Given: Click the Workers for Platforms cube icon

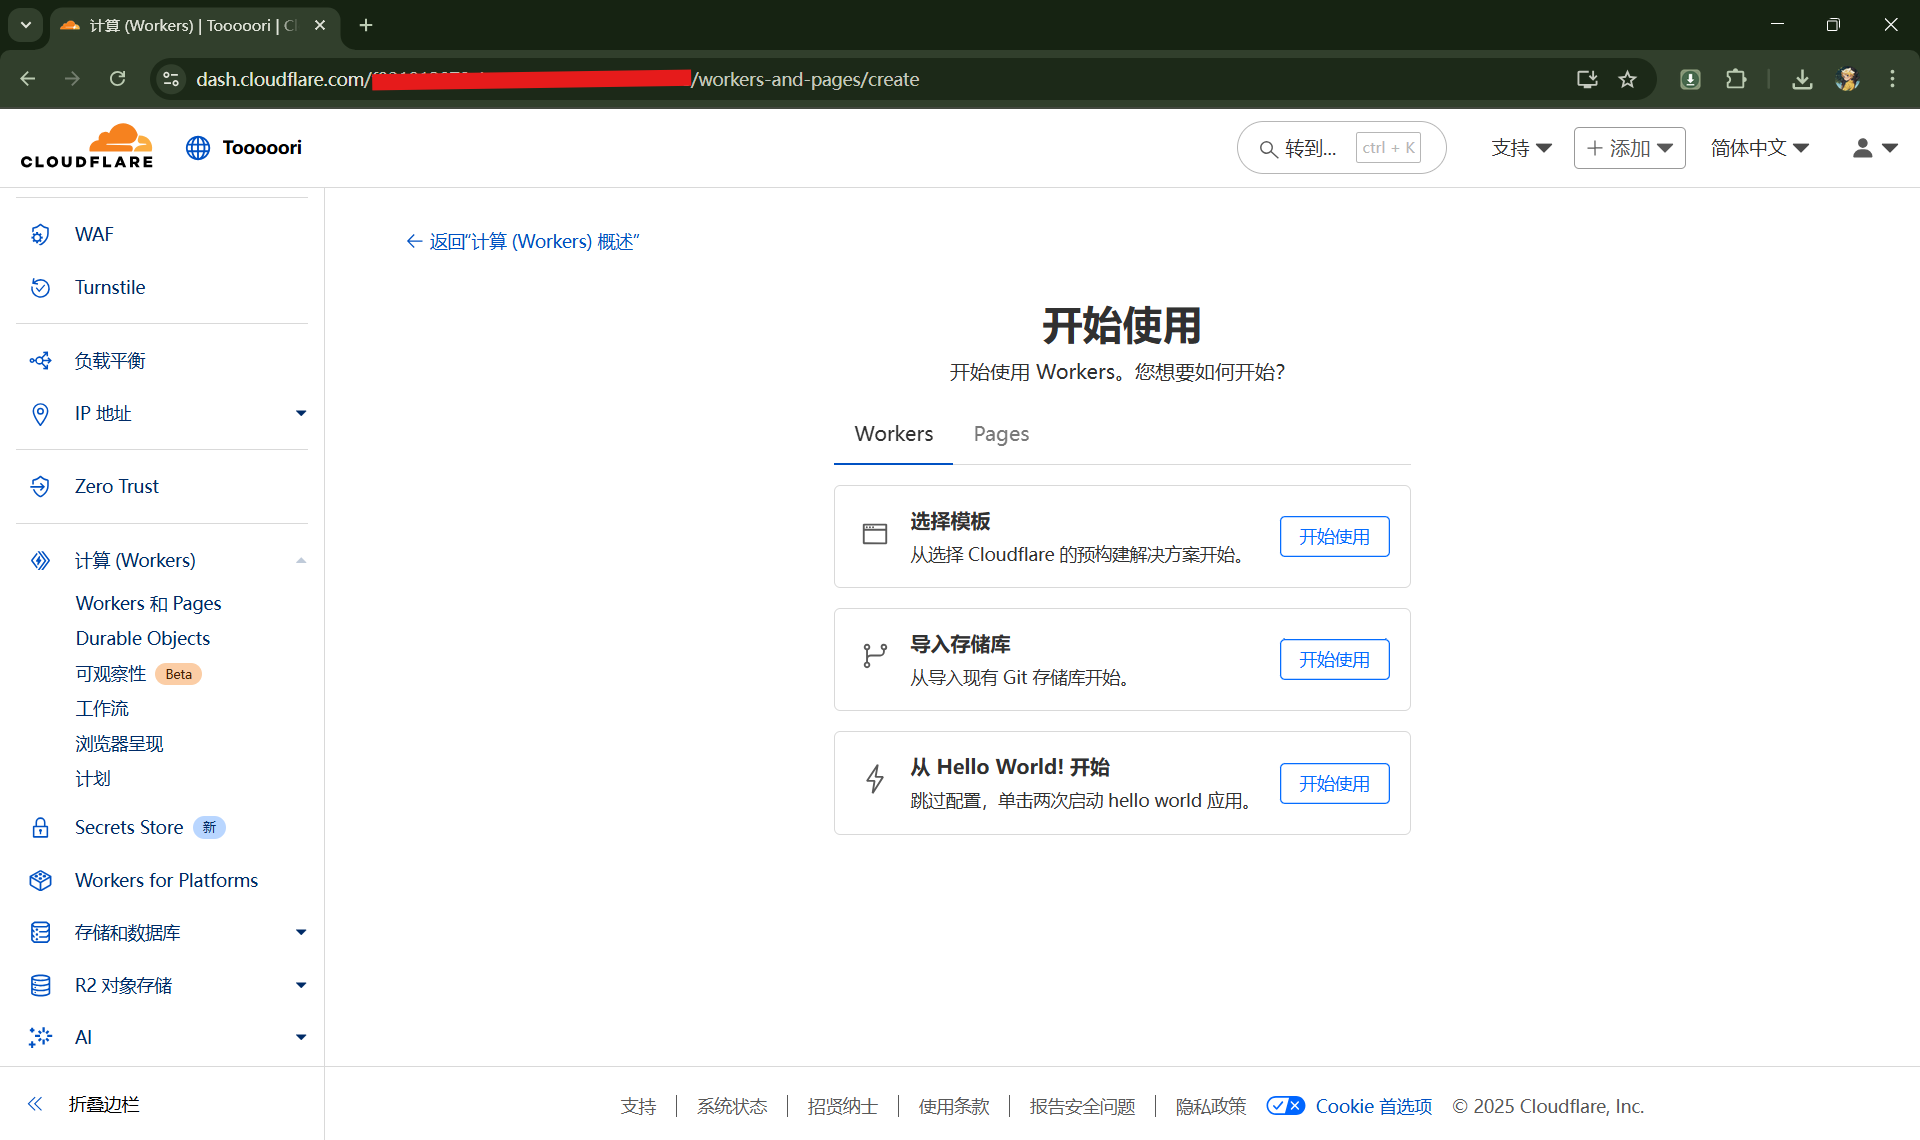Looking at the screenshot, I should coord(40,881).
